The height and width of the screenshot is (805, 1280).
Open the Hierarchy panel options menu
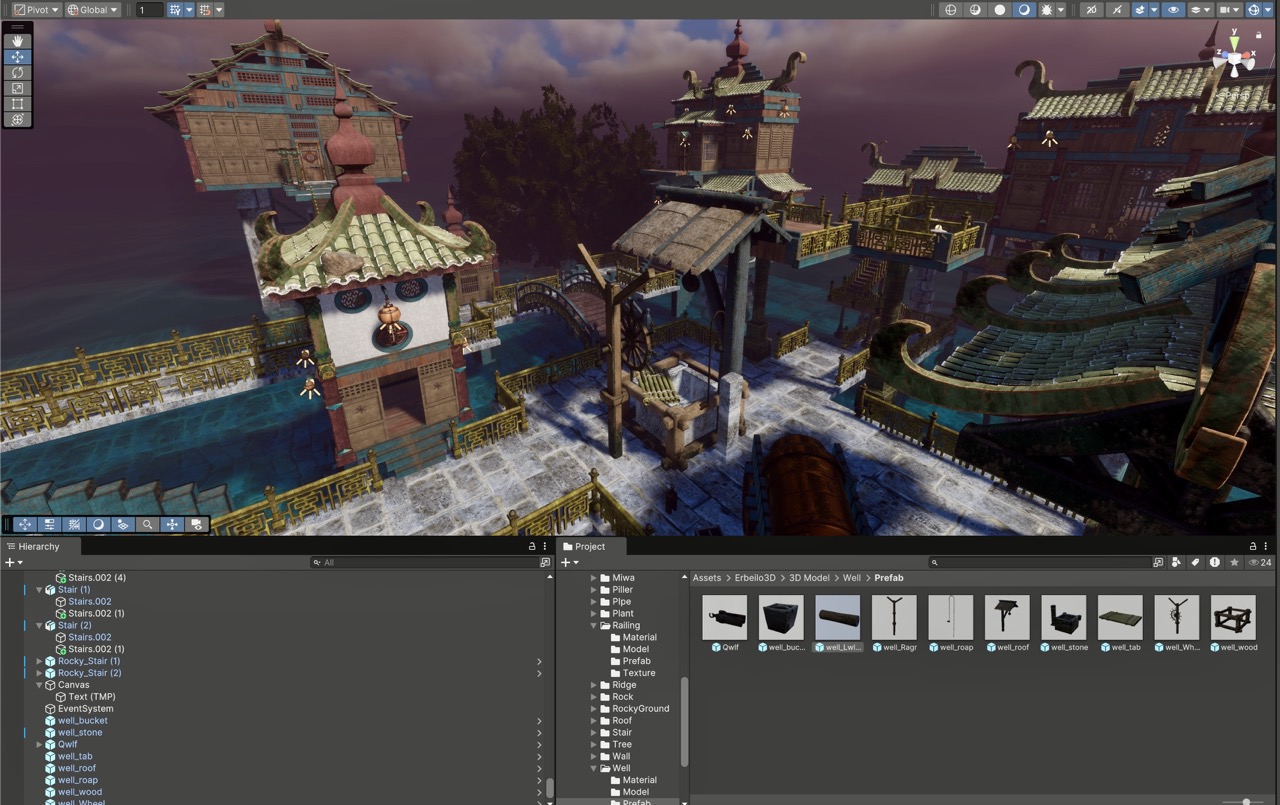(545, 546)
